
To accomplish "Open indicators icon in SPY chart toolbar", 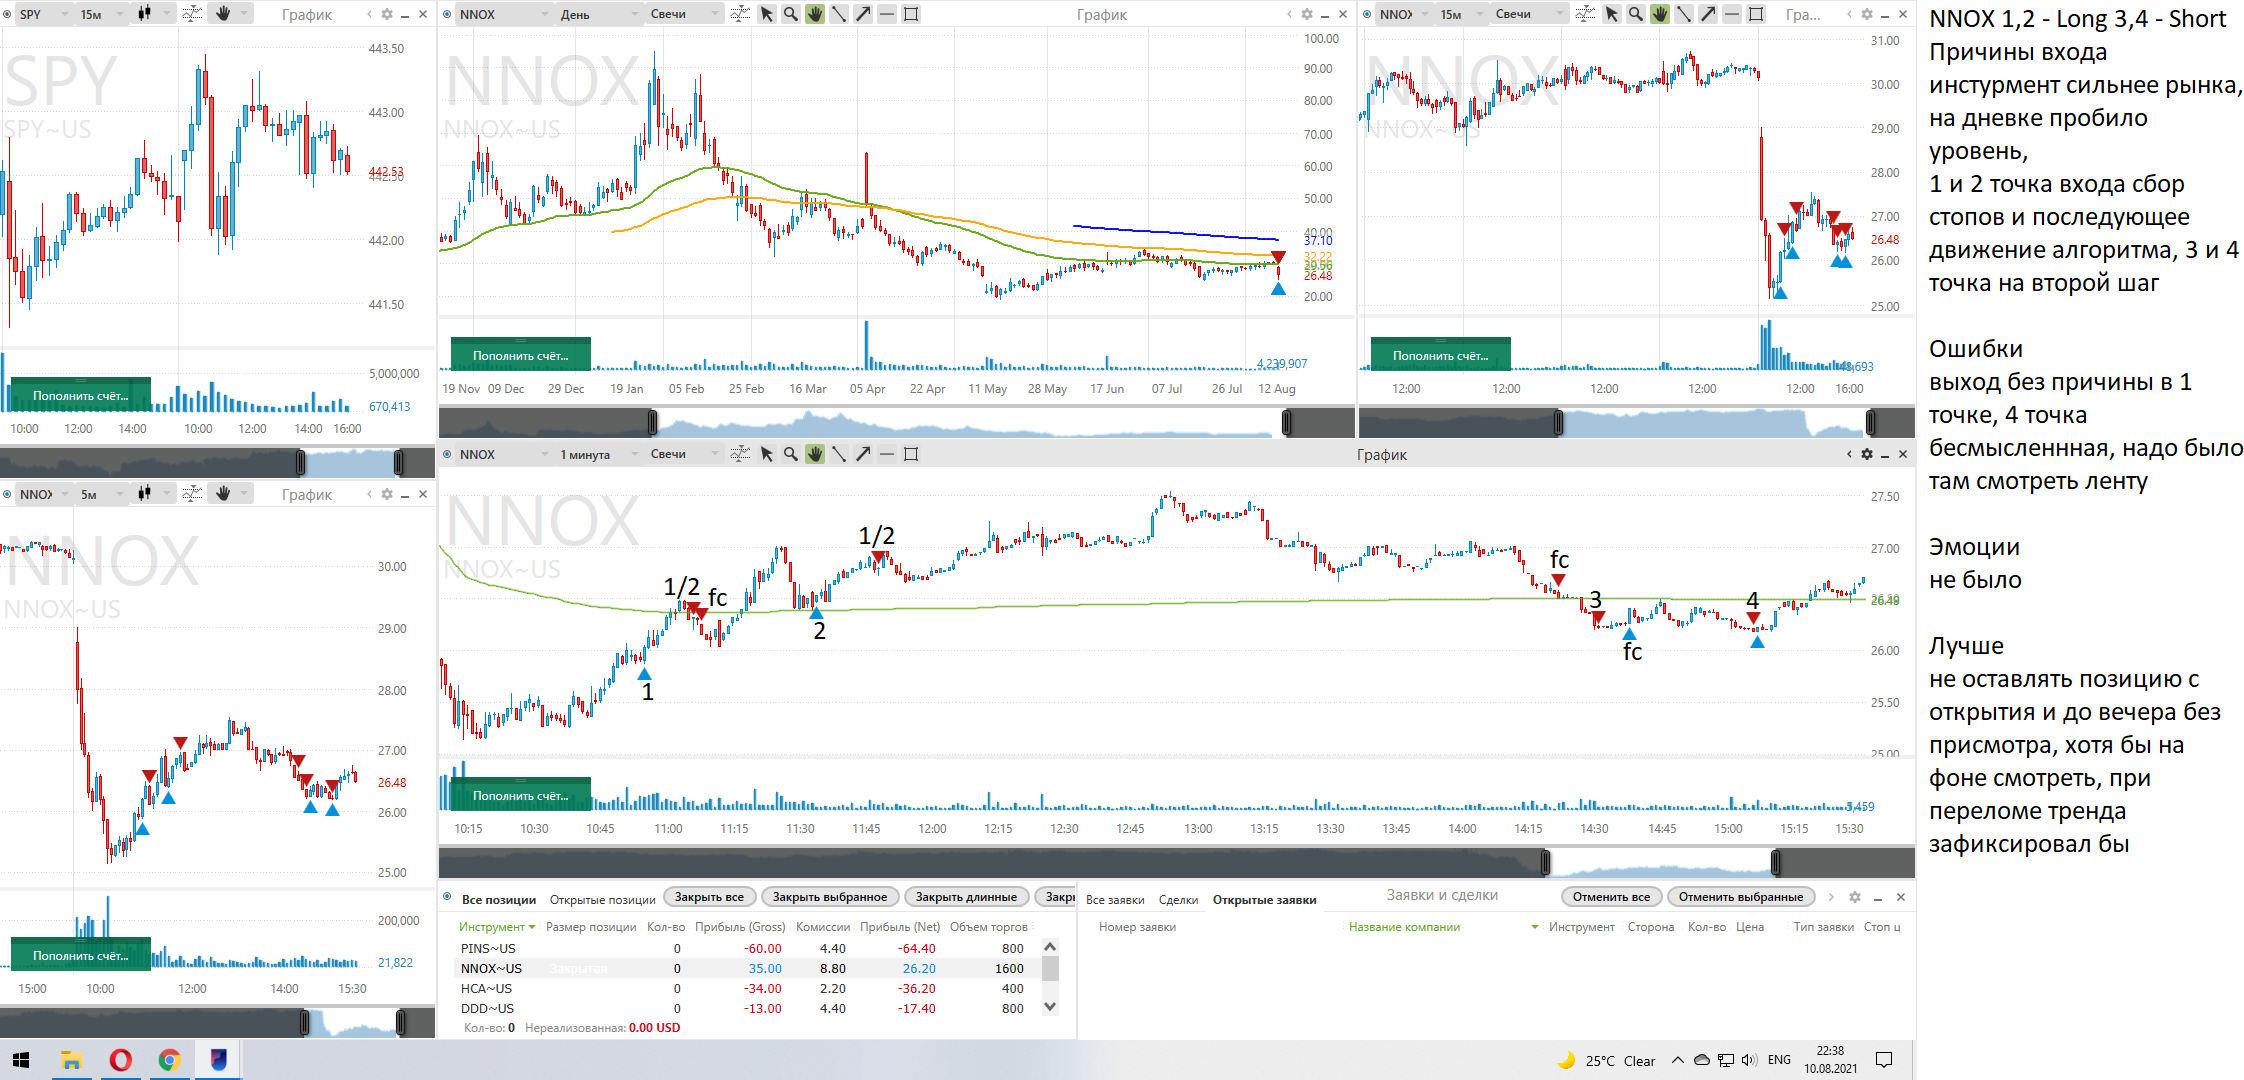I will click(193, 14).
